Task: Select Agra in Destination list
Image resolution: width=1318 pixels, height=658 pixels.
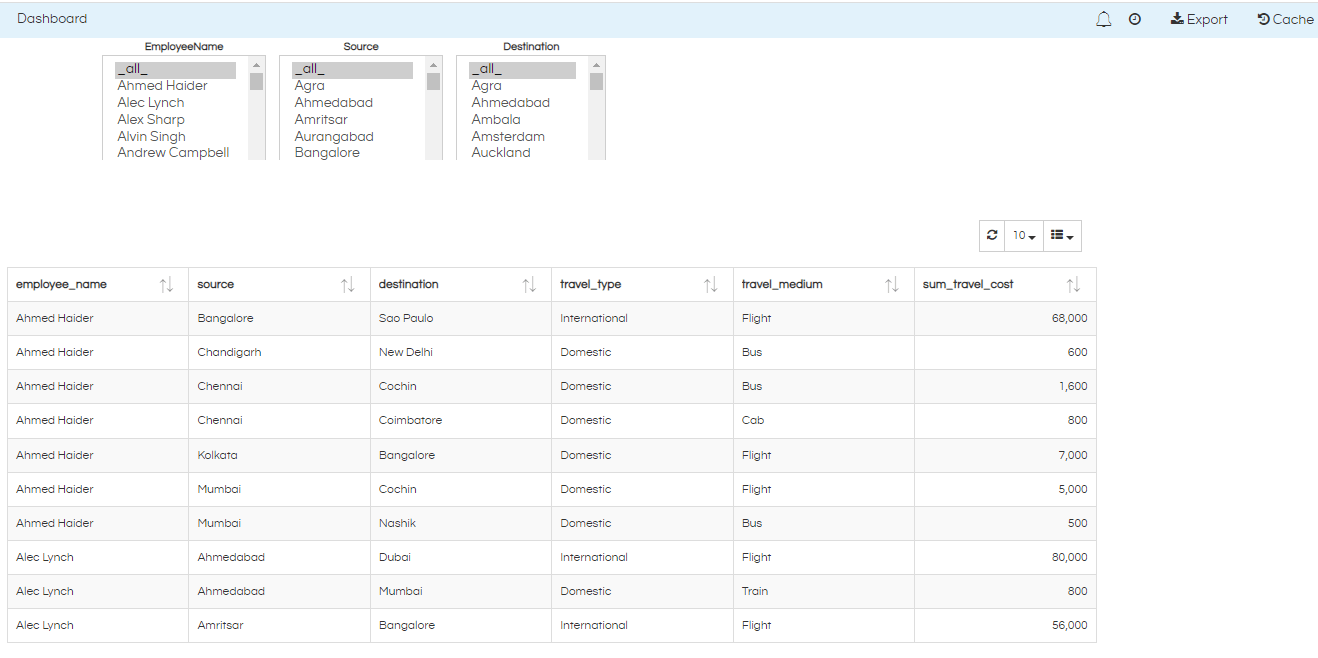Action: click(522, 86)
